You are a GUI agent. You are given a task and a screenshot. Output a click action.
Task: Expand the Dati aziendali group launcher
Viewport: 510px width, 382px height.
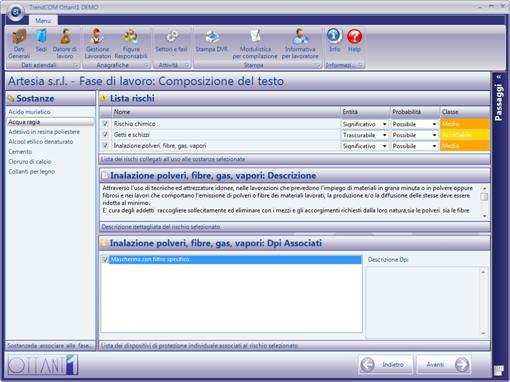(76, 65)
